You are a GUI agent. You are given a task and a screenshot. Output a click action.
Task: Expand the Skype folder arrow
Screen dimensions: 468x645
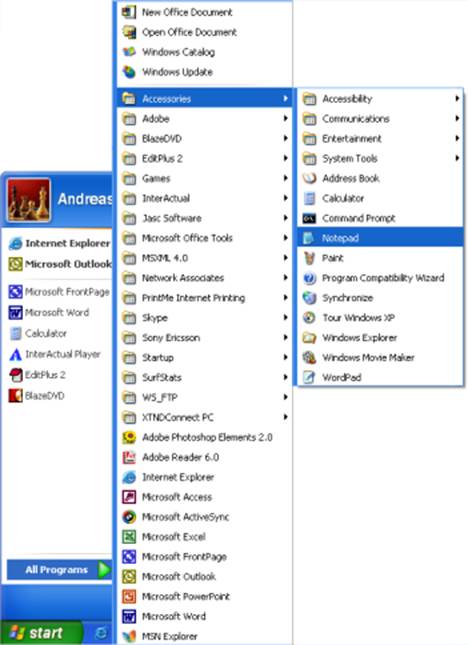pos(285,318)
